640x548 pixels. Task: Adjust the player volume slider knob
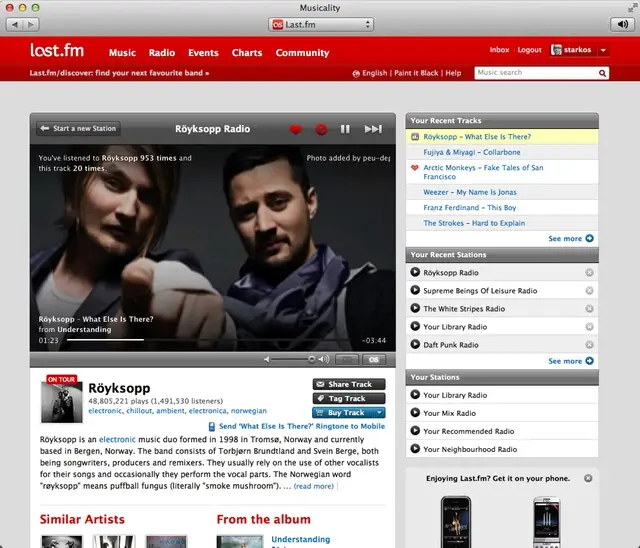tap(311, 359)
